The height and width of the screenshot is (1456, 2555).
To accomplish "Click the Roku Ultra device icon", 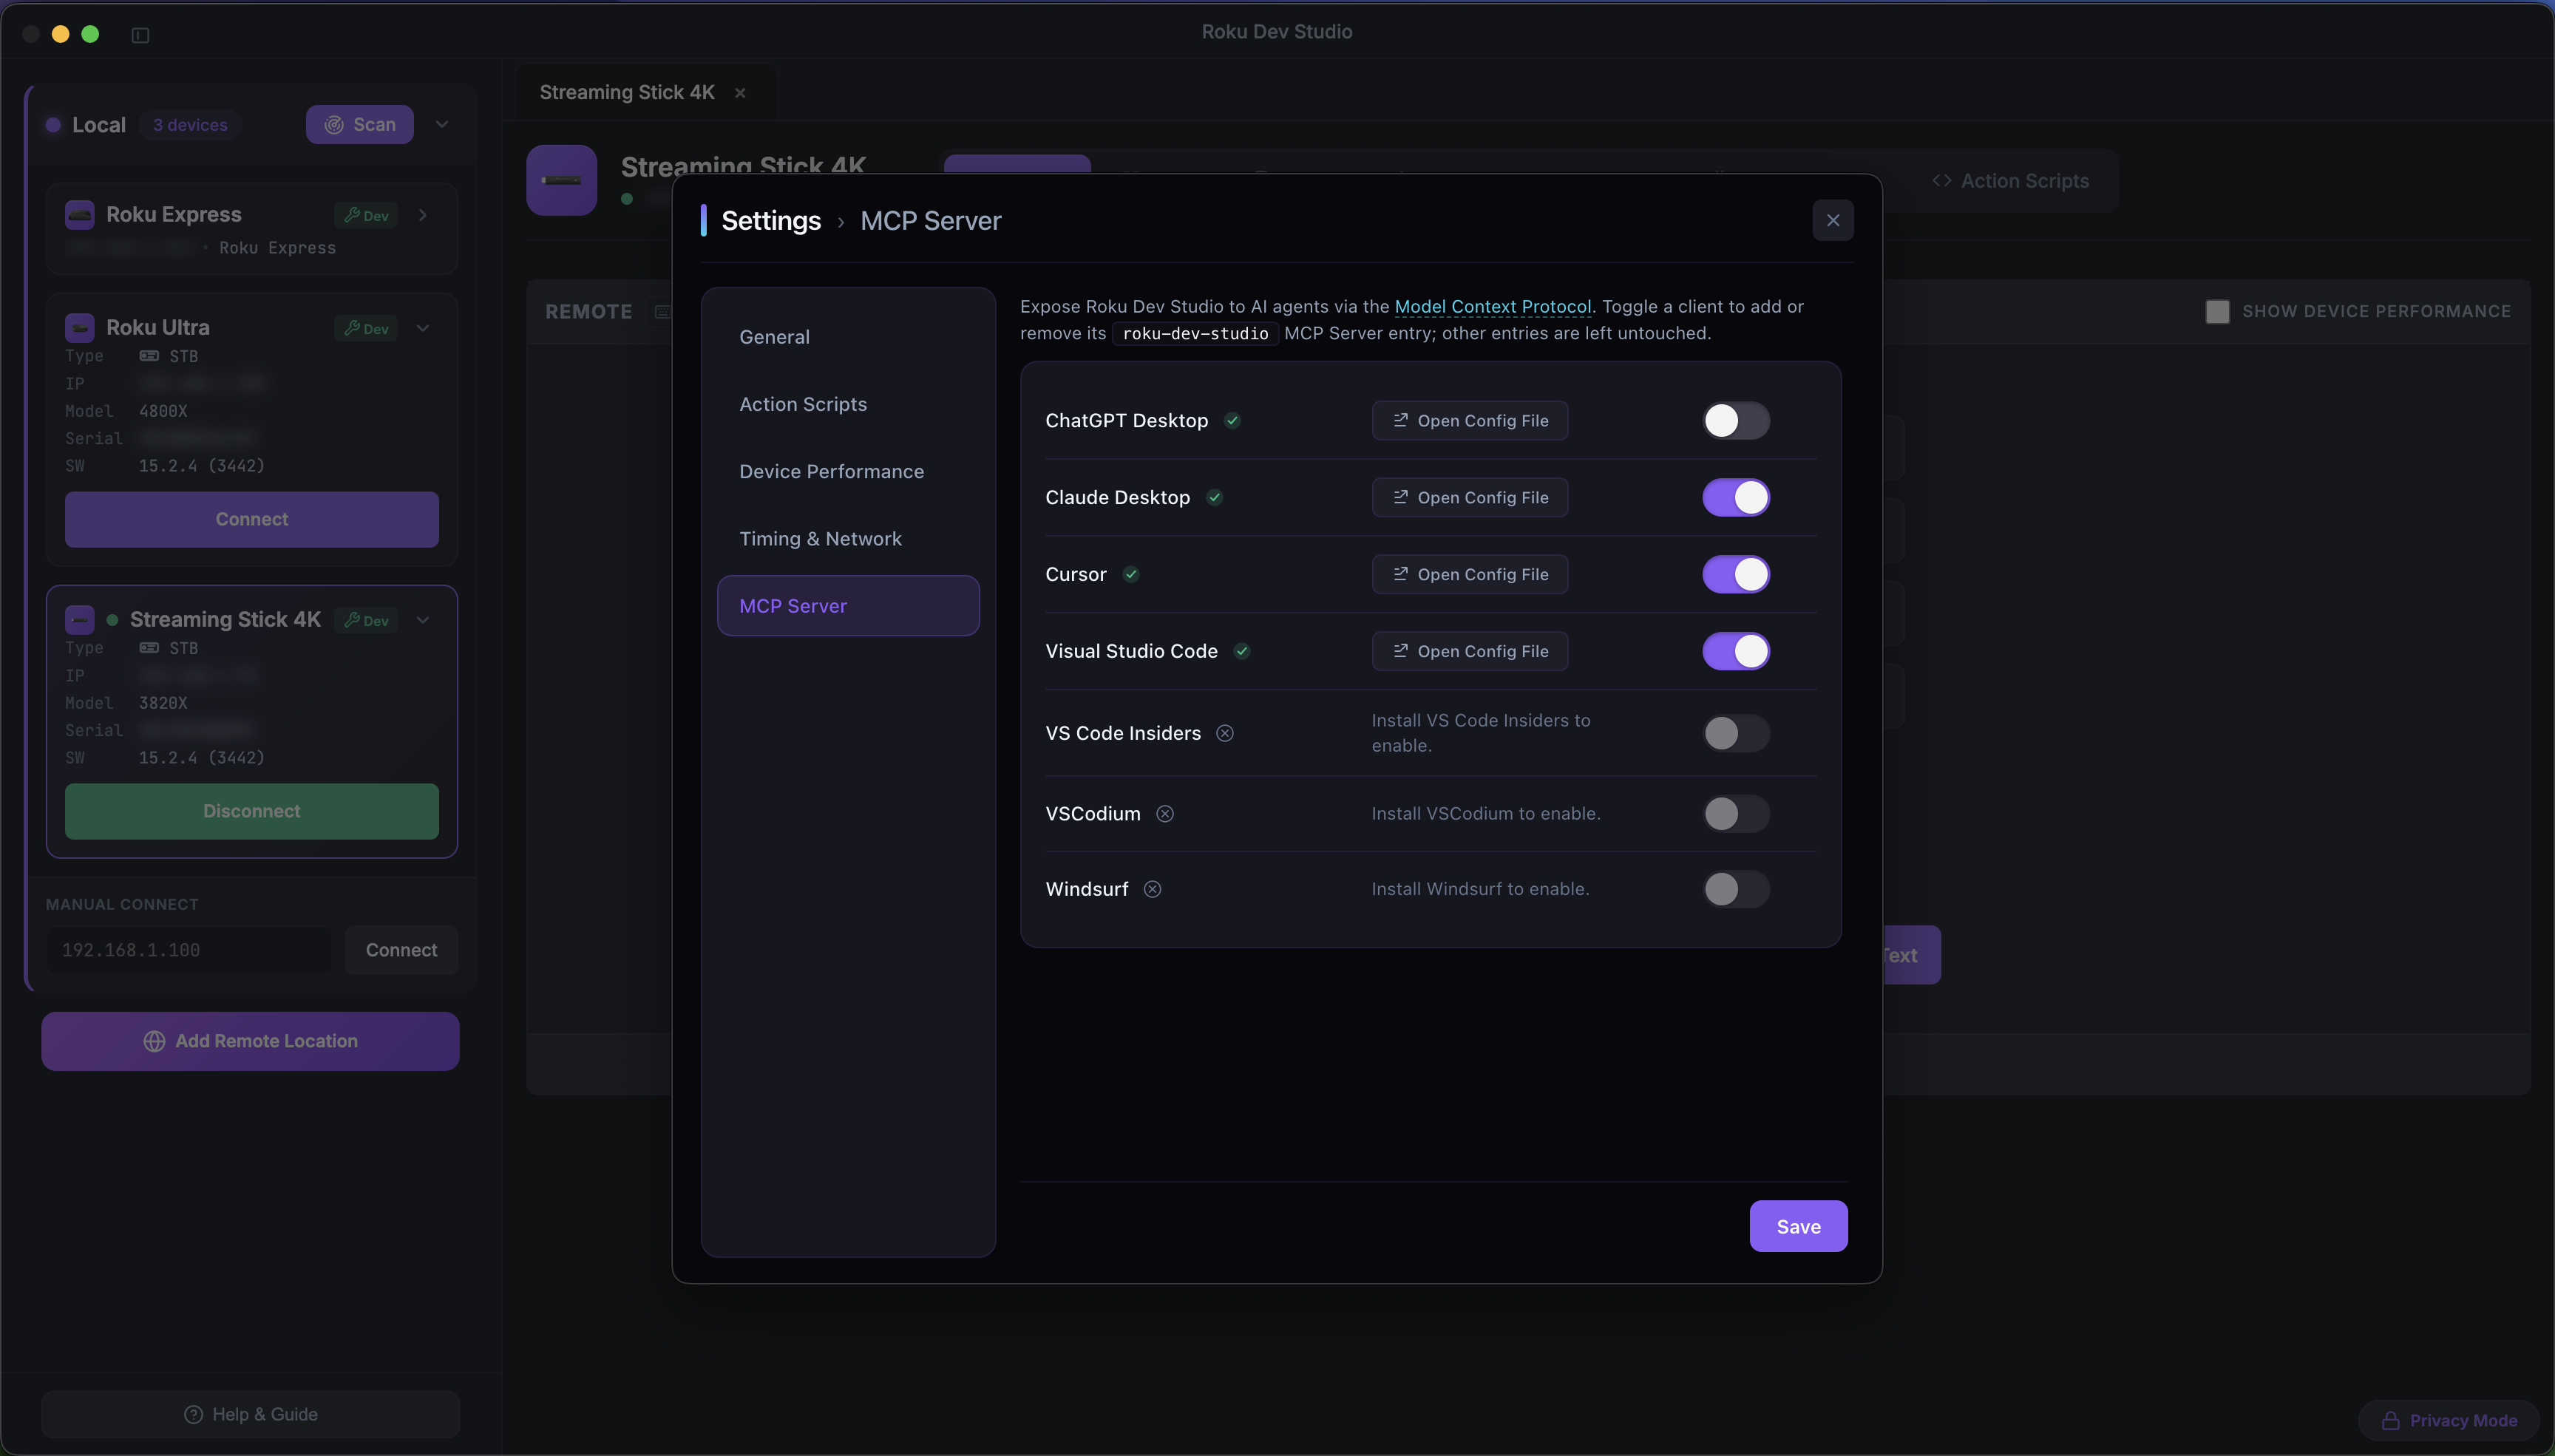I will point(80,327).
